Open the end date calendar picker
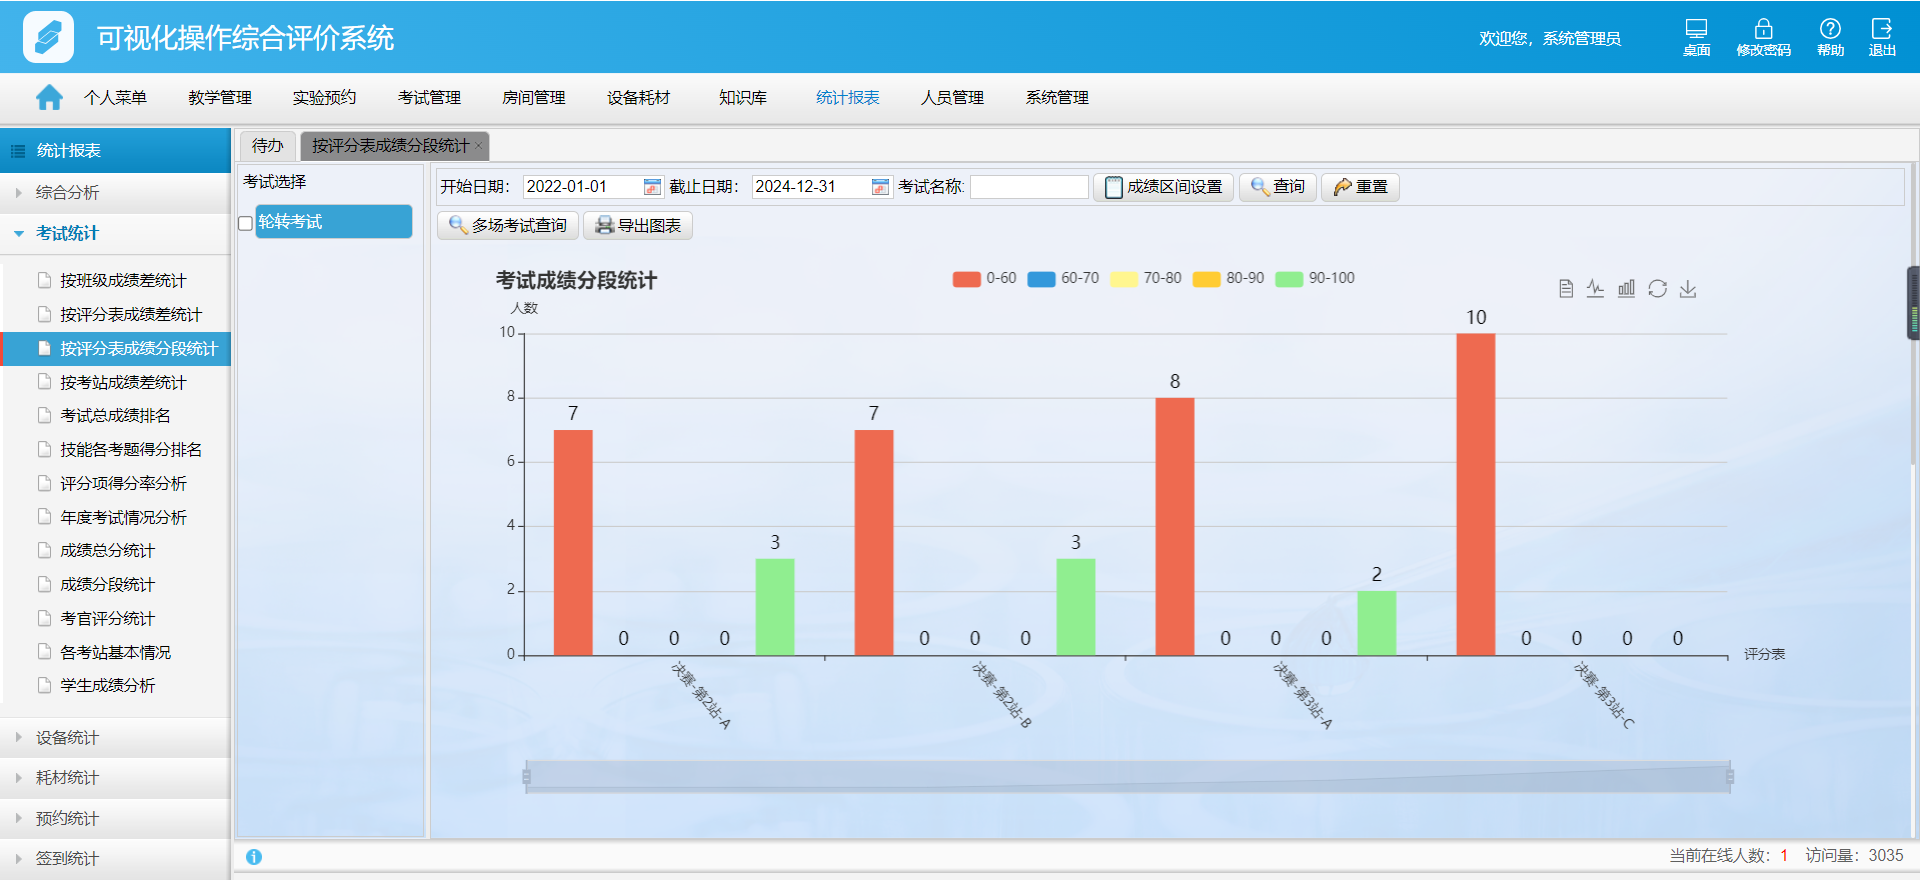 tap(880, 187)
